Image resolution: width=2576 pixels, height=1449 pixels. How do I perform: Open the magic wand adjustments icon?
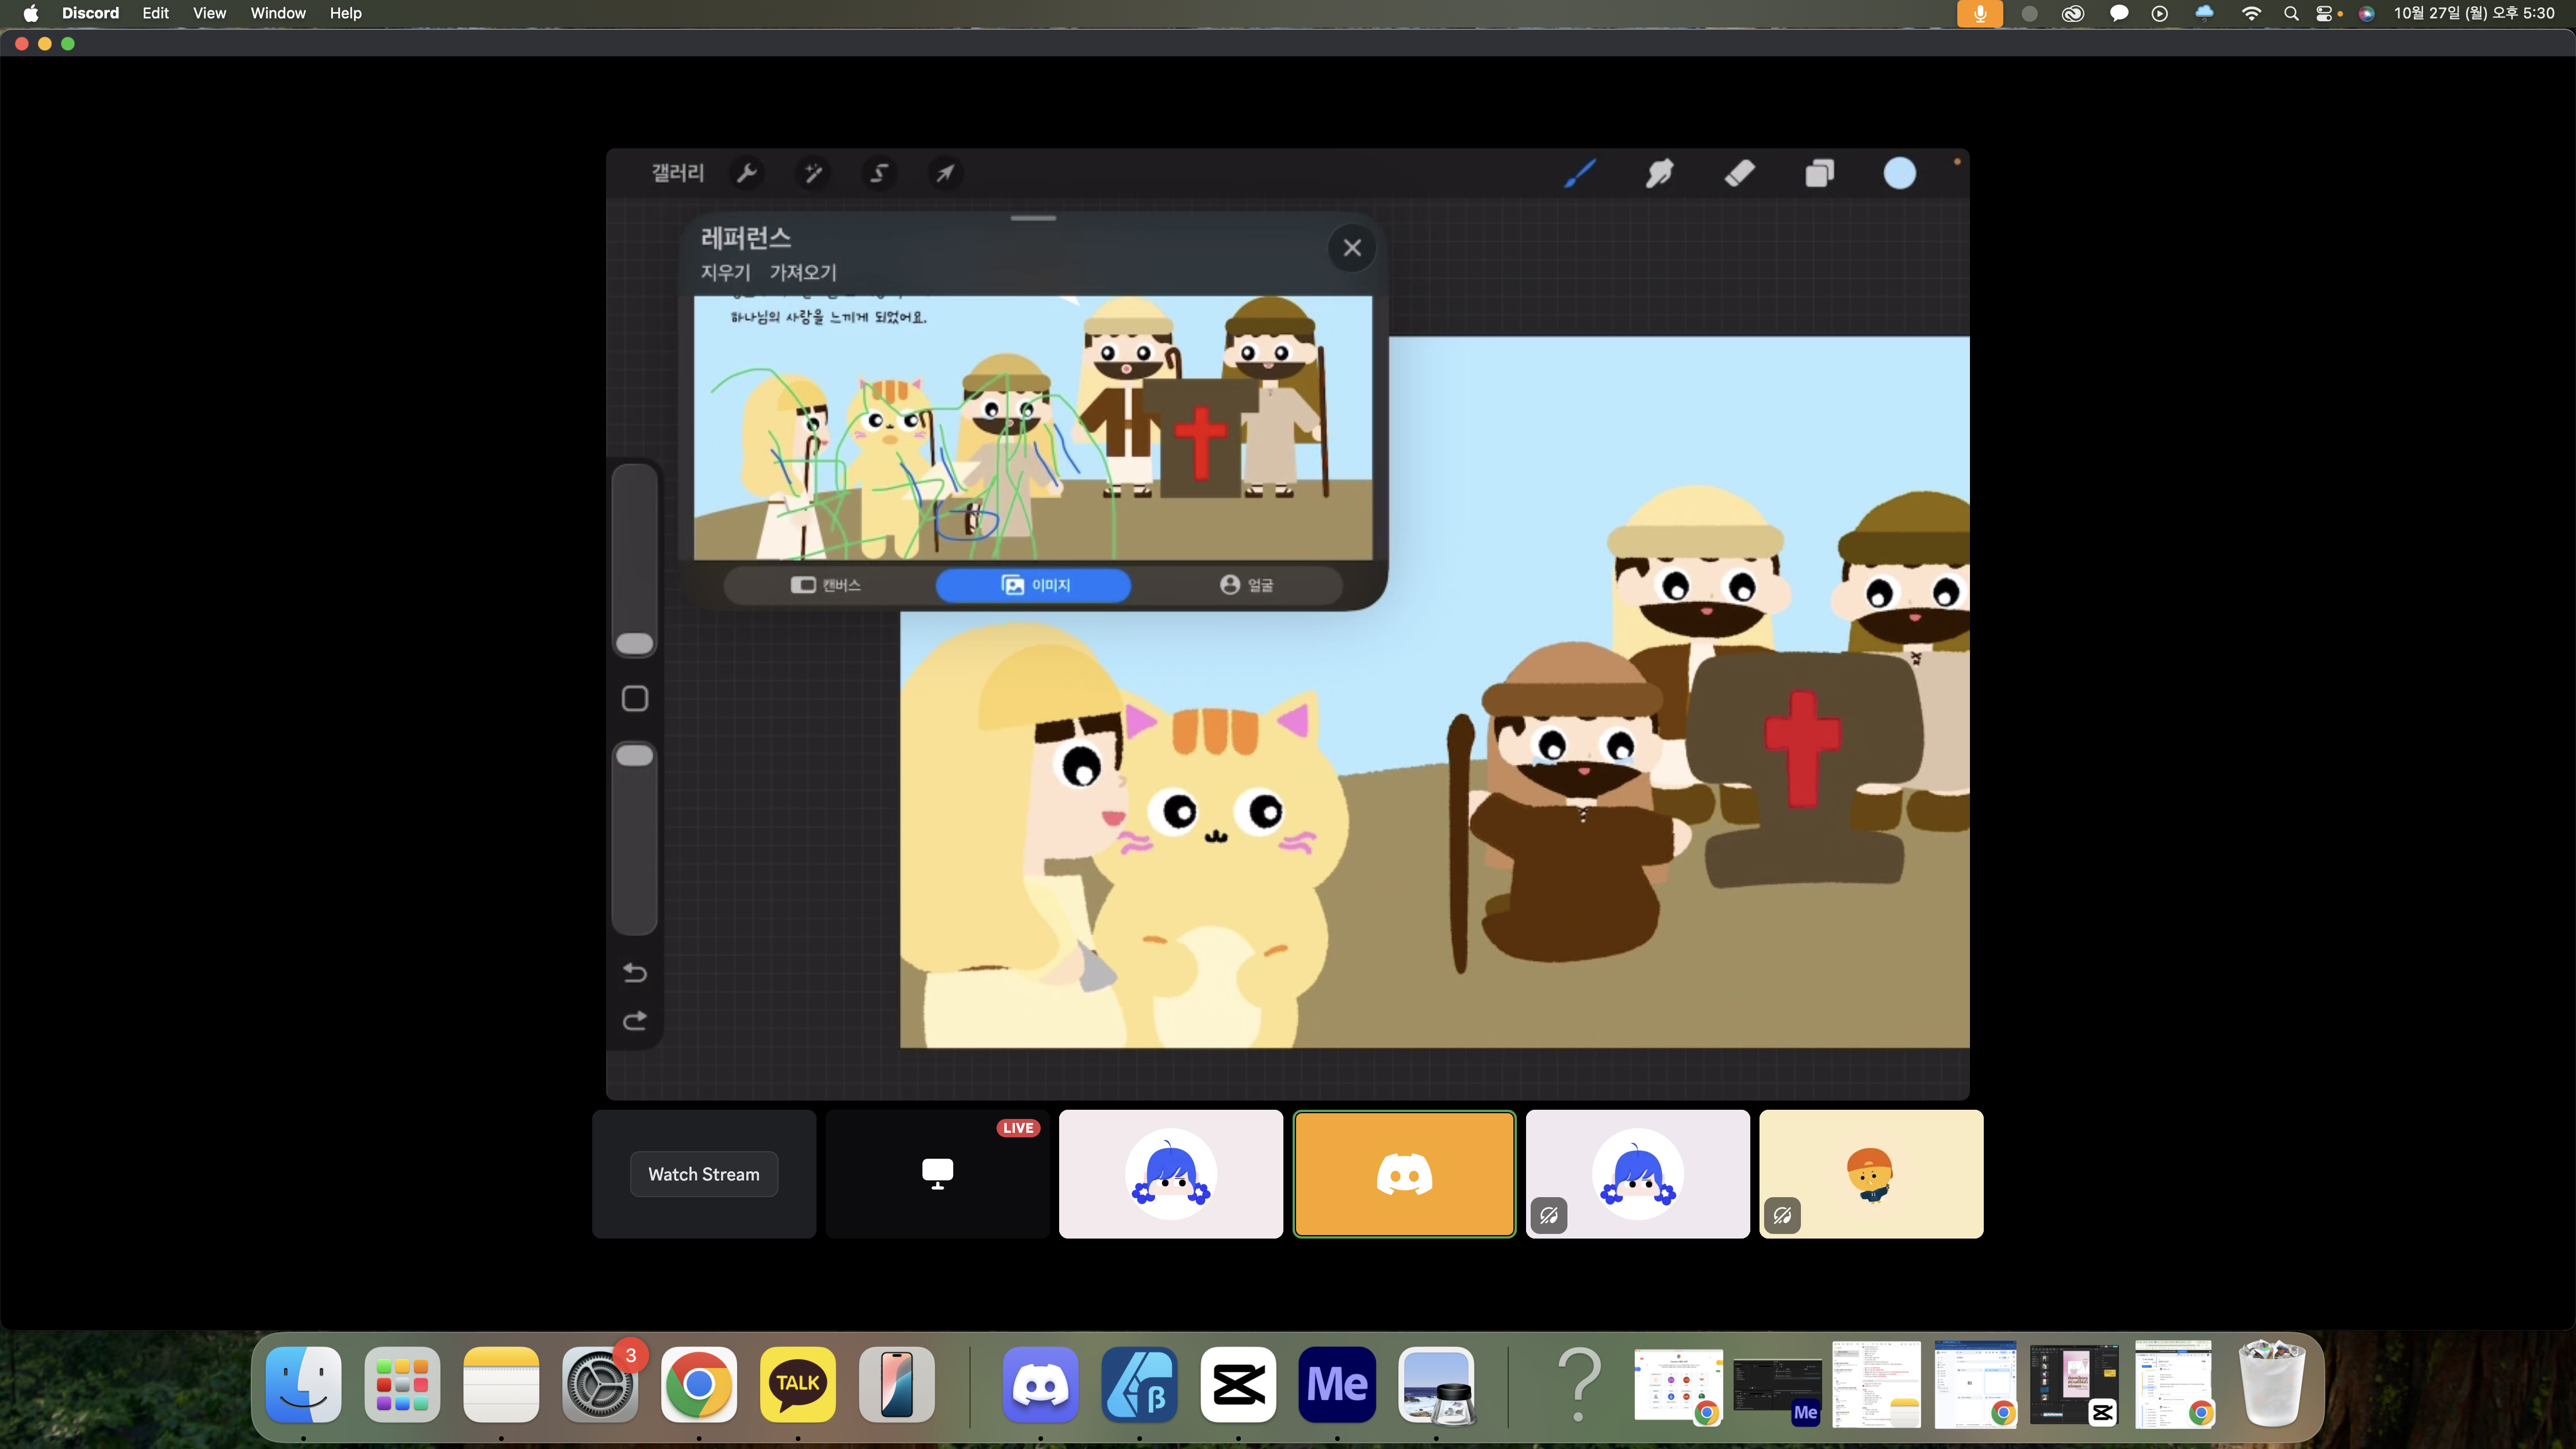coord(813,173)
